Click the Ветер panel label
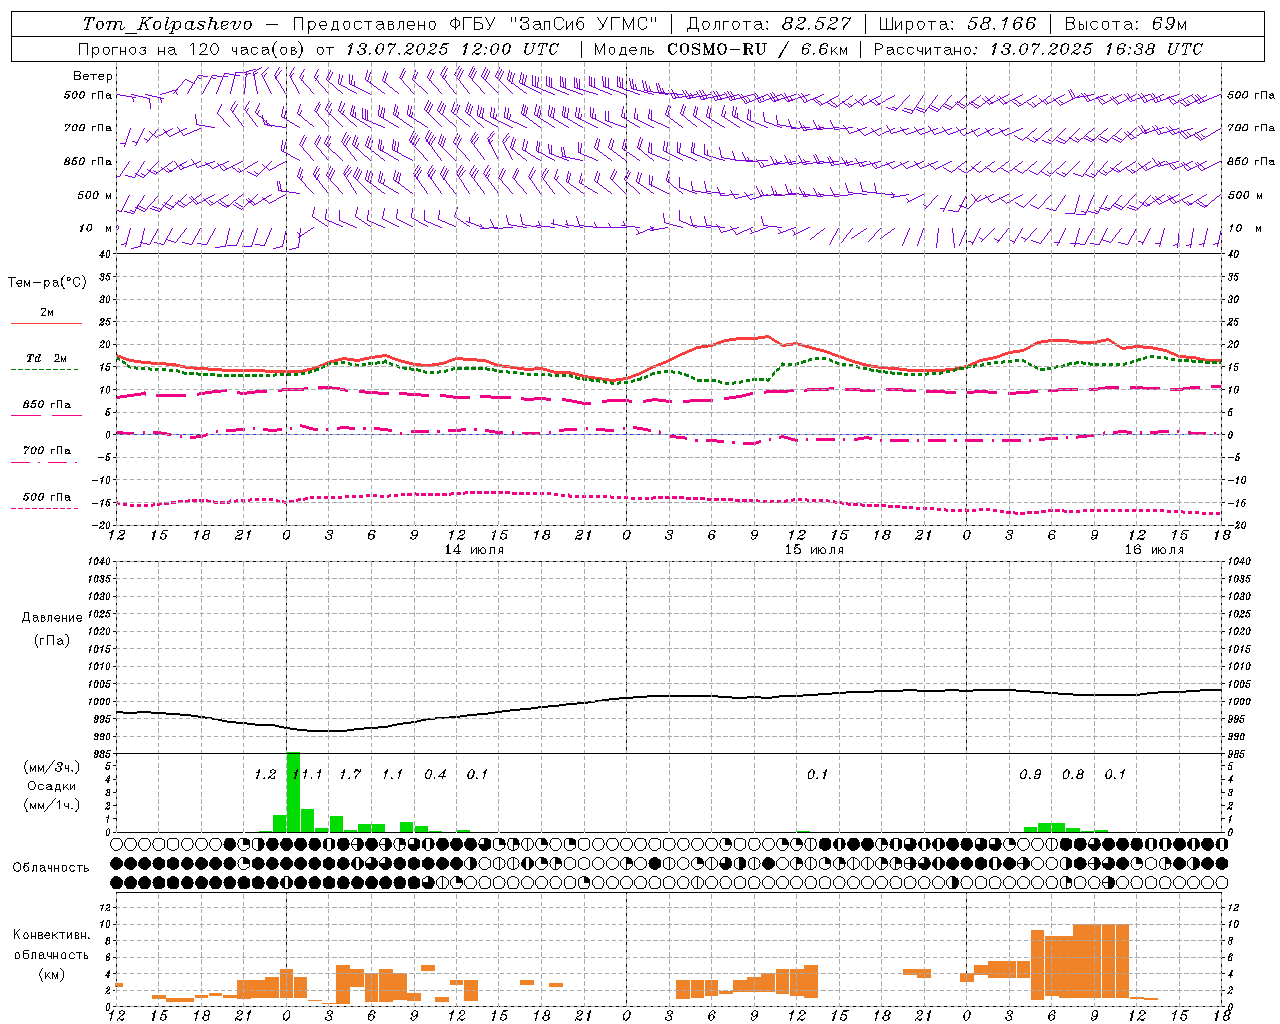The image size is (1280, 1024). (x=93, y=76)
